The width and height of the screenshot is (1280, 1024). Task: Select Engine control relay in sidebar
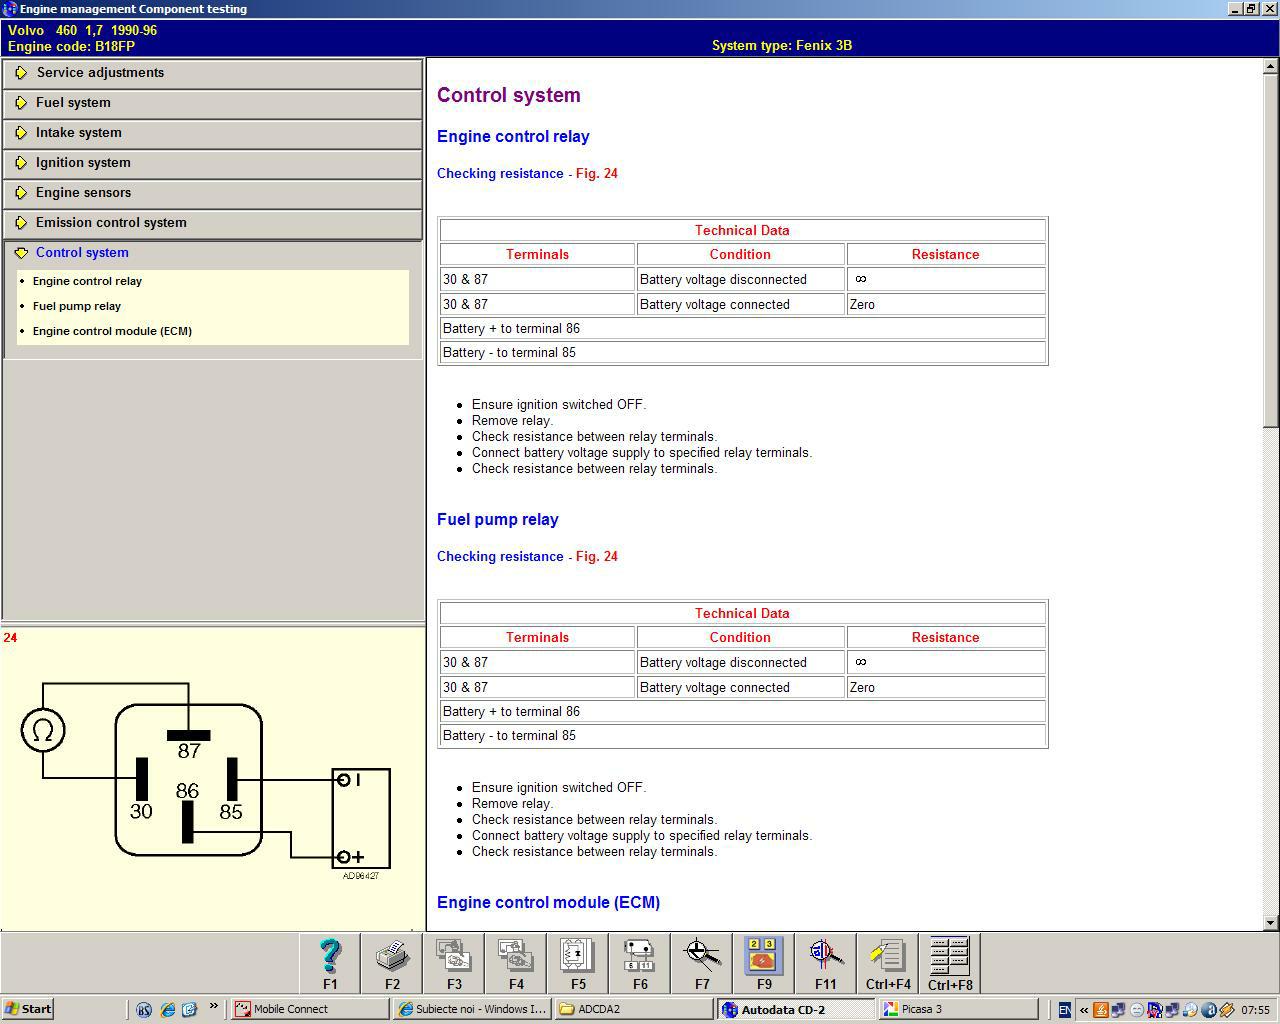87,281
